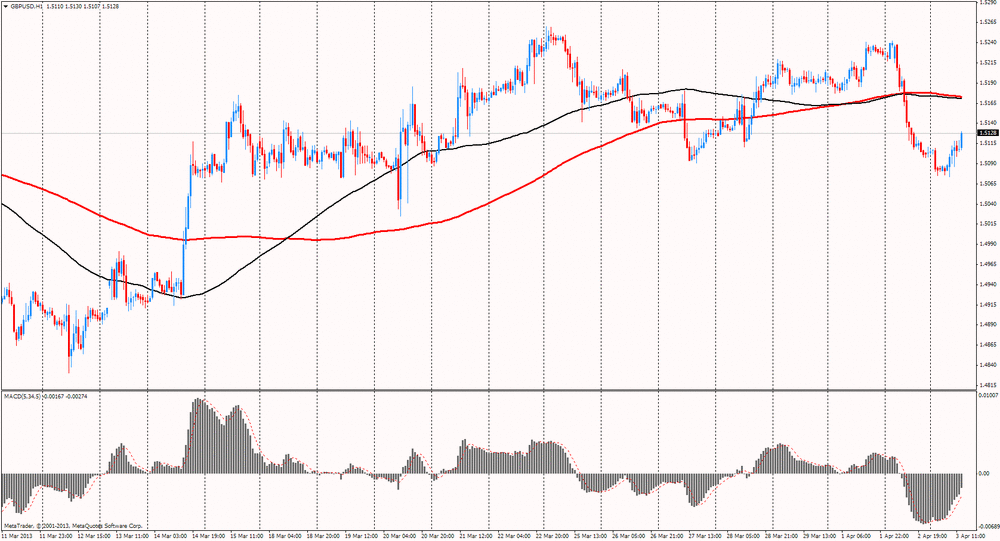The height and width of the screenshot is (541, 1000).
Task: Click the 1.5140 price axis label
Action: (x=987, y=122)
